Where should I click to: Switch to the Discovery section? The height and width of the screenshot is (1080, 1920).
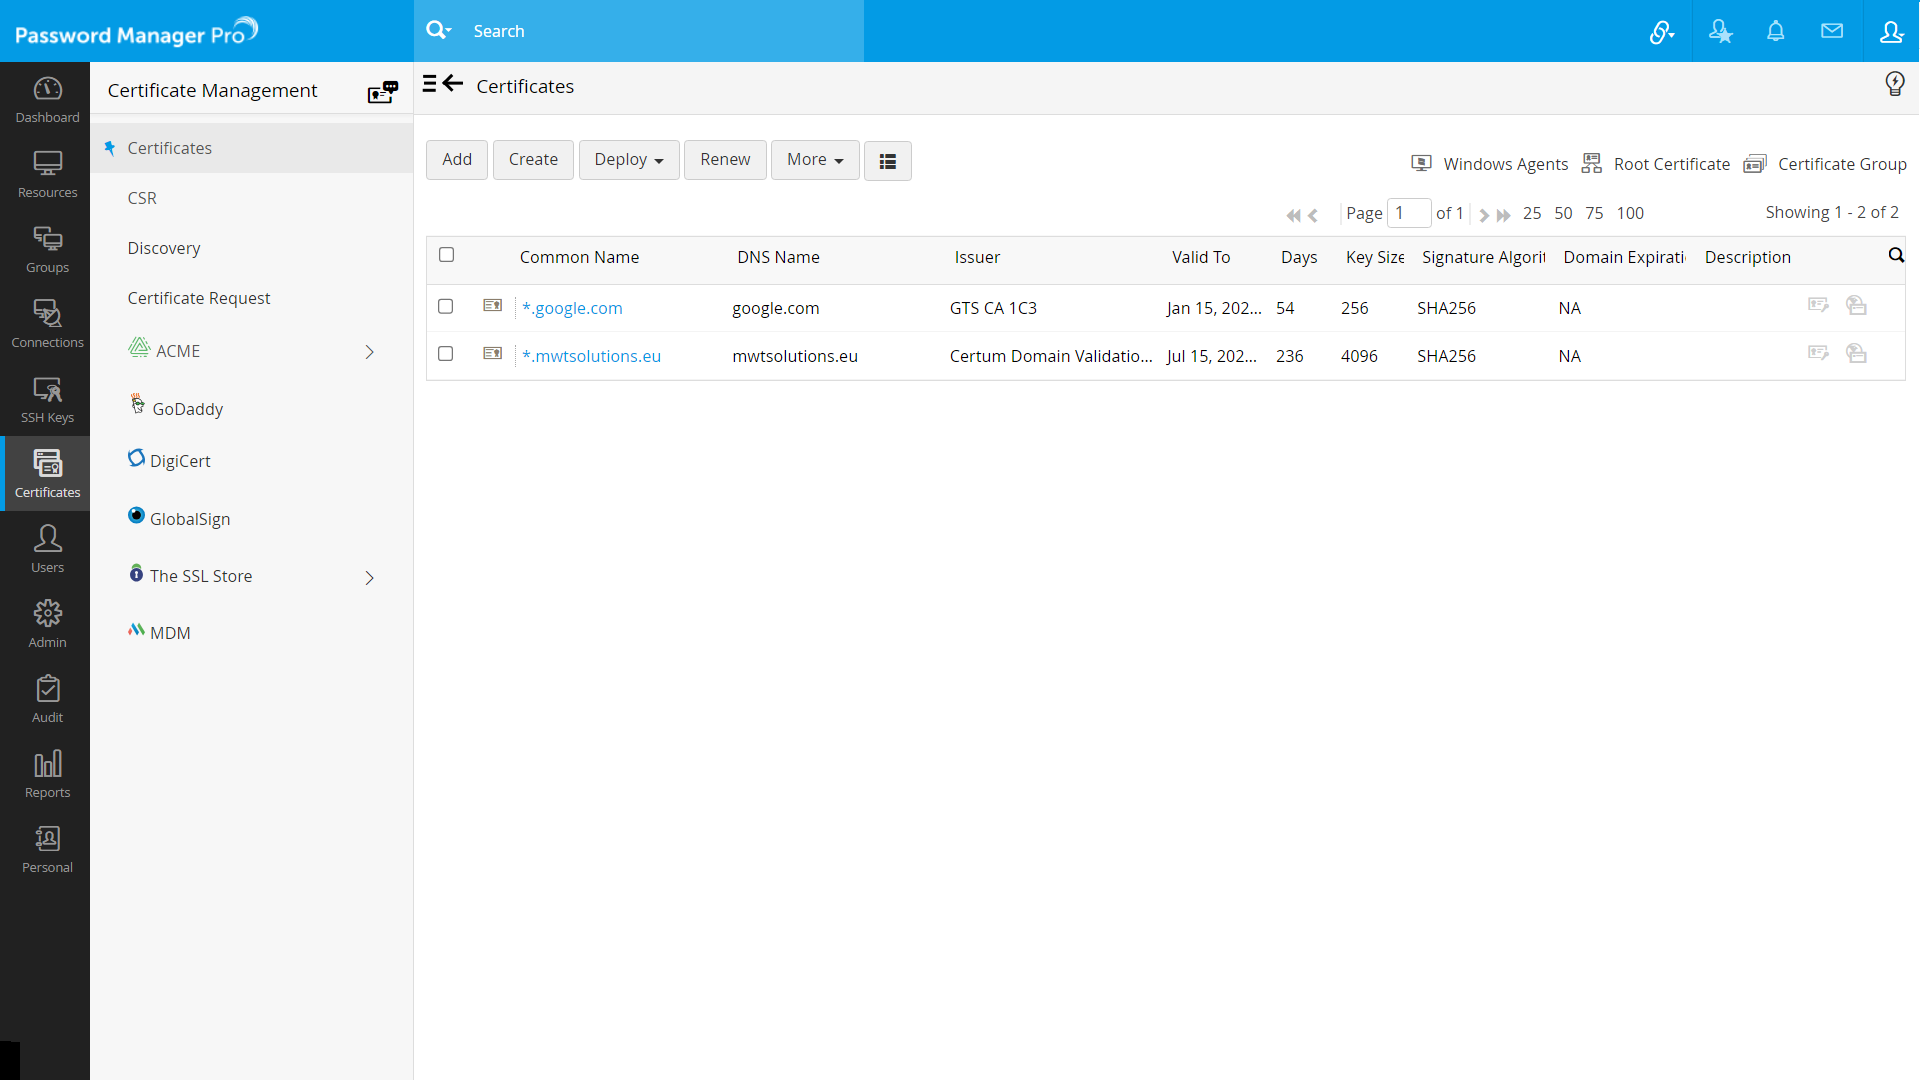point(163,247)
